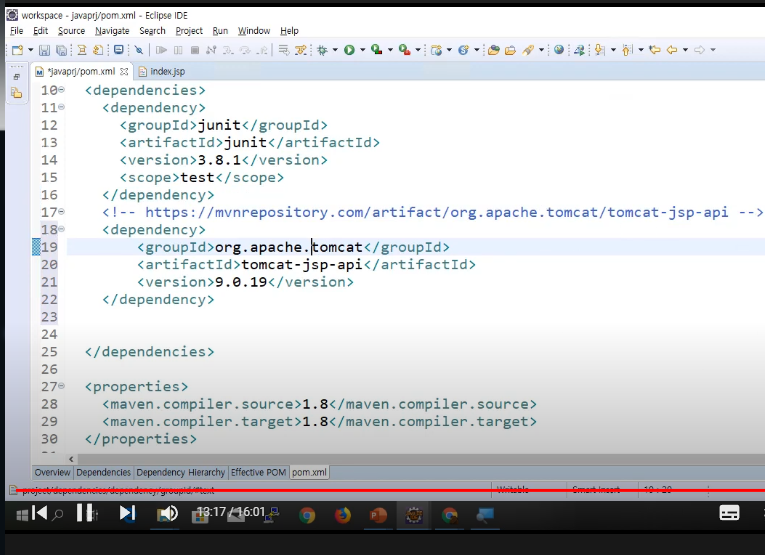Open the Coverage dropdown arrow
Screen dimensions: 765x555
(390, 50)
